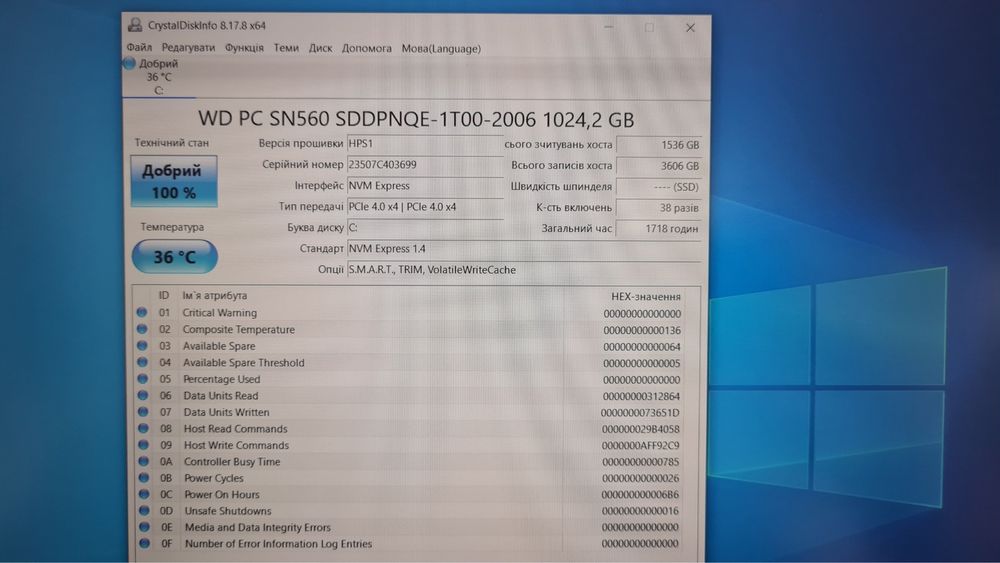This screenshot has height=563, width=1000.
Task: Open the Функція menu
Action: point(244,48)
